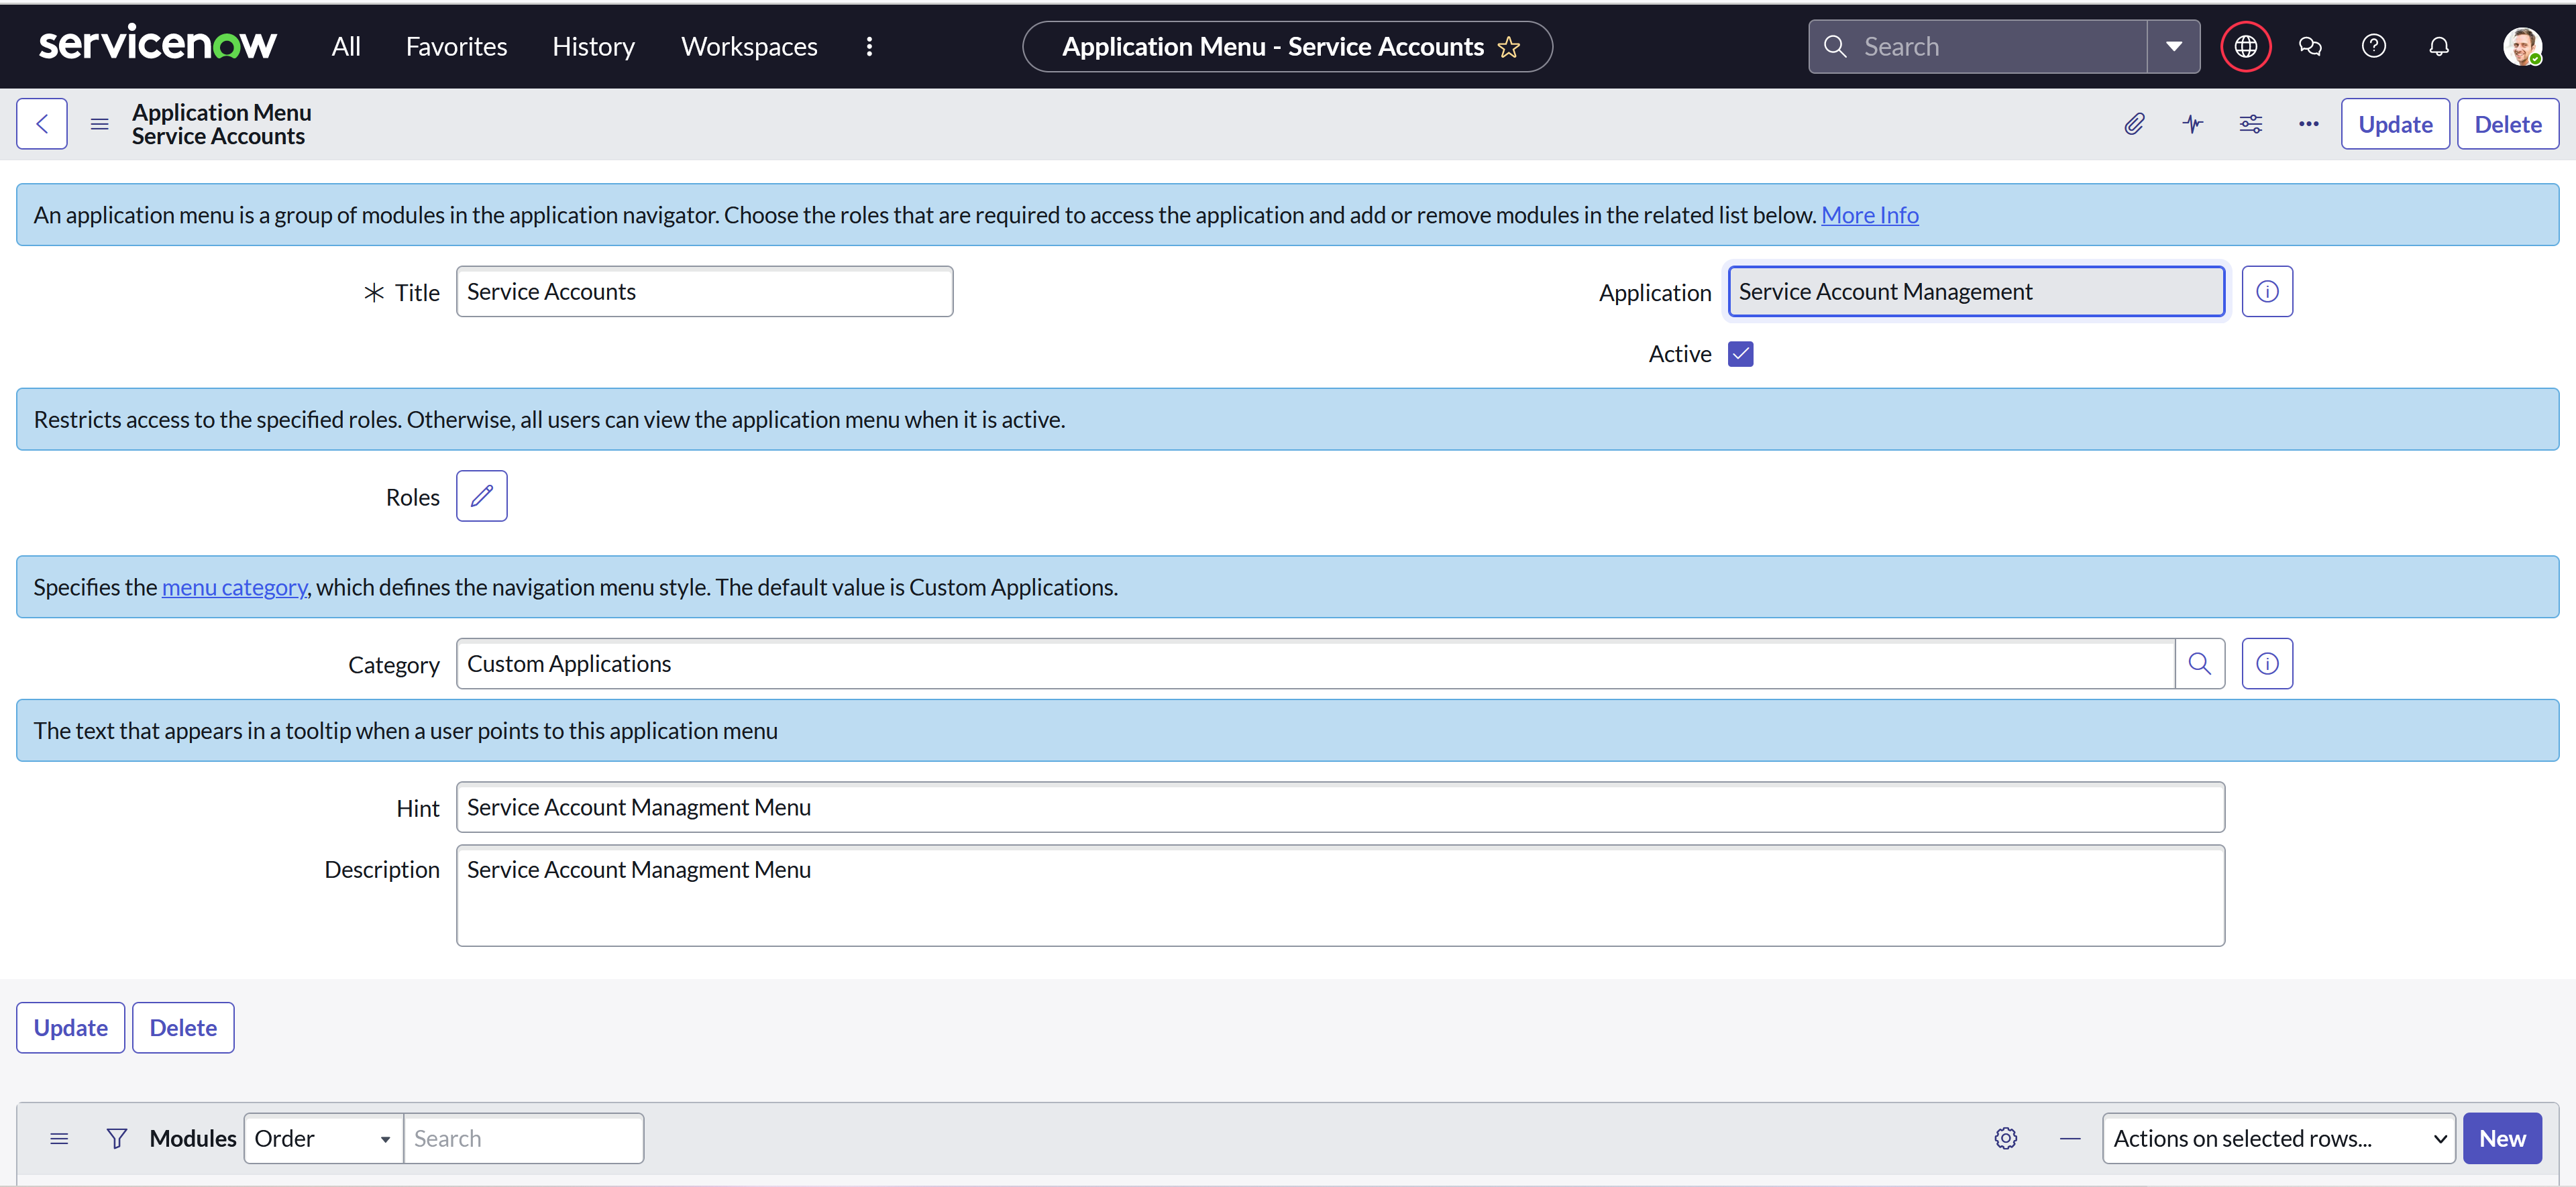Open the Modules list filter icon
Screen dimensions: 2576x1187
117,1138
